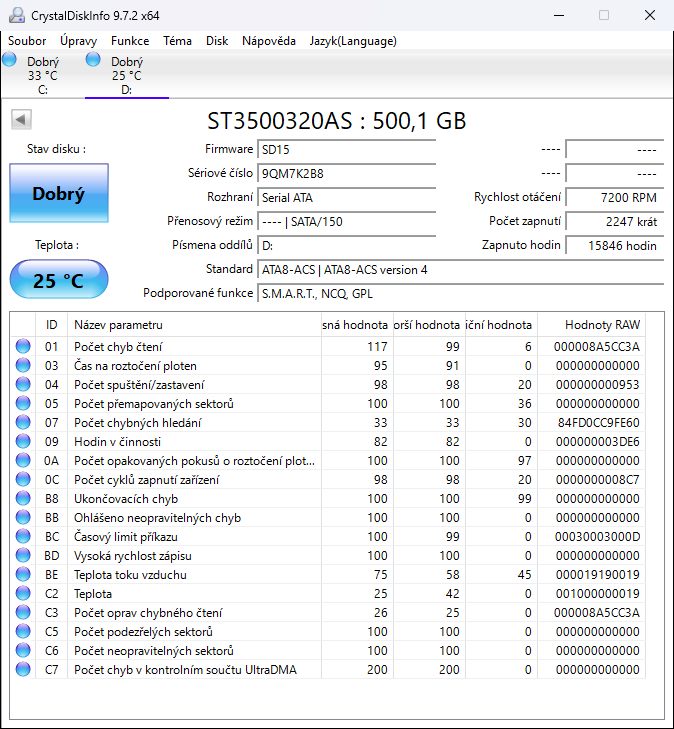The image size is (674, 729).
Task: Click the disk title ST3500320AS : 500,1 GB
Action: coord(337,121)
